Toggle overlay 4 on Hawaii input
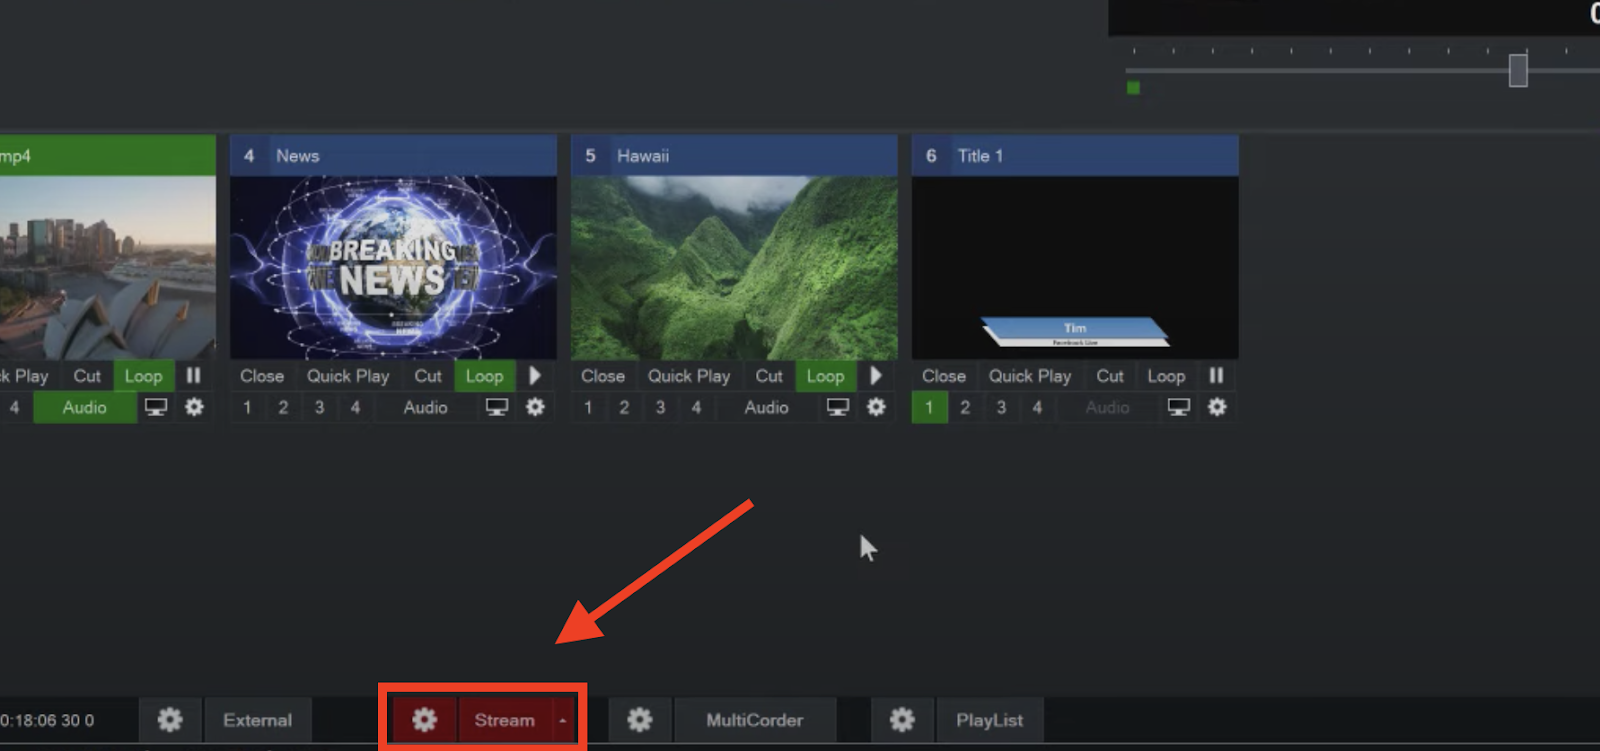Image resolution: width=1600 pixels, height=751 pixels. pyautogui.click(x=696, y=407)
